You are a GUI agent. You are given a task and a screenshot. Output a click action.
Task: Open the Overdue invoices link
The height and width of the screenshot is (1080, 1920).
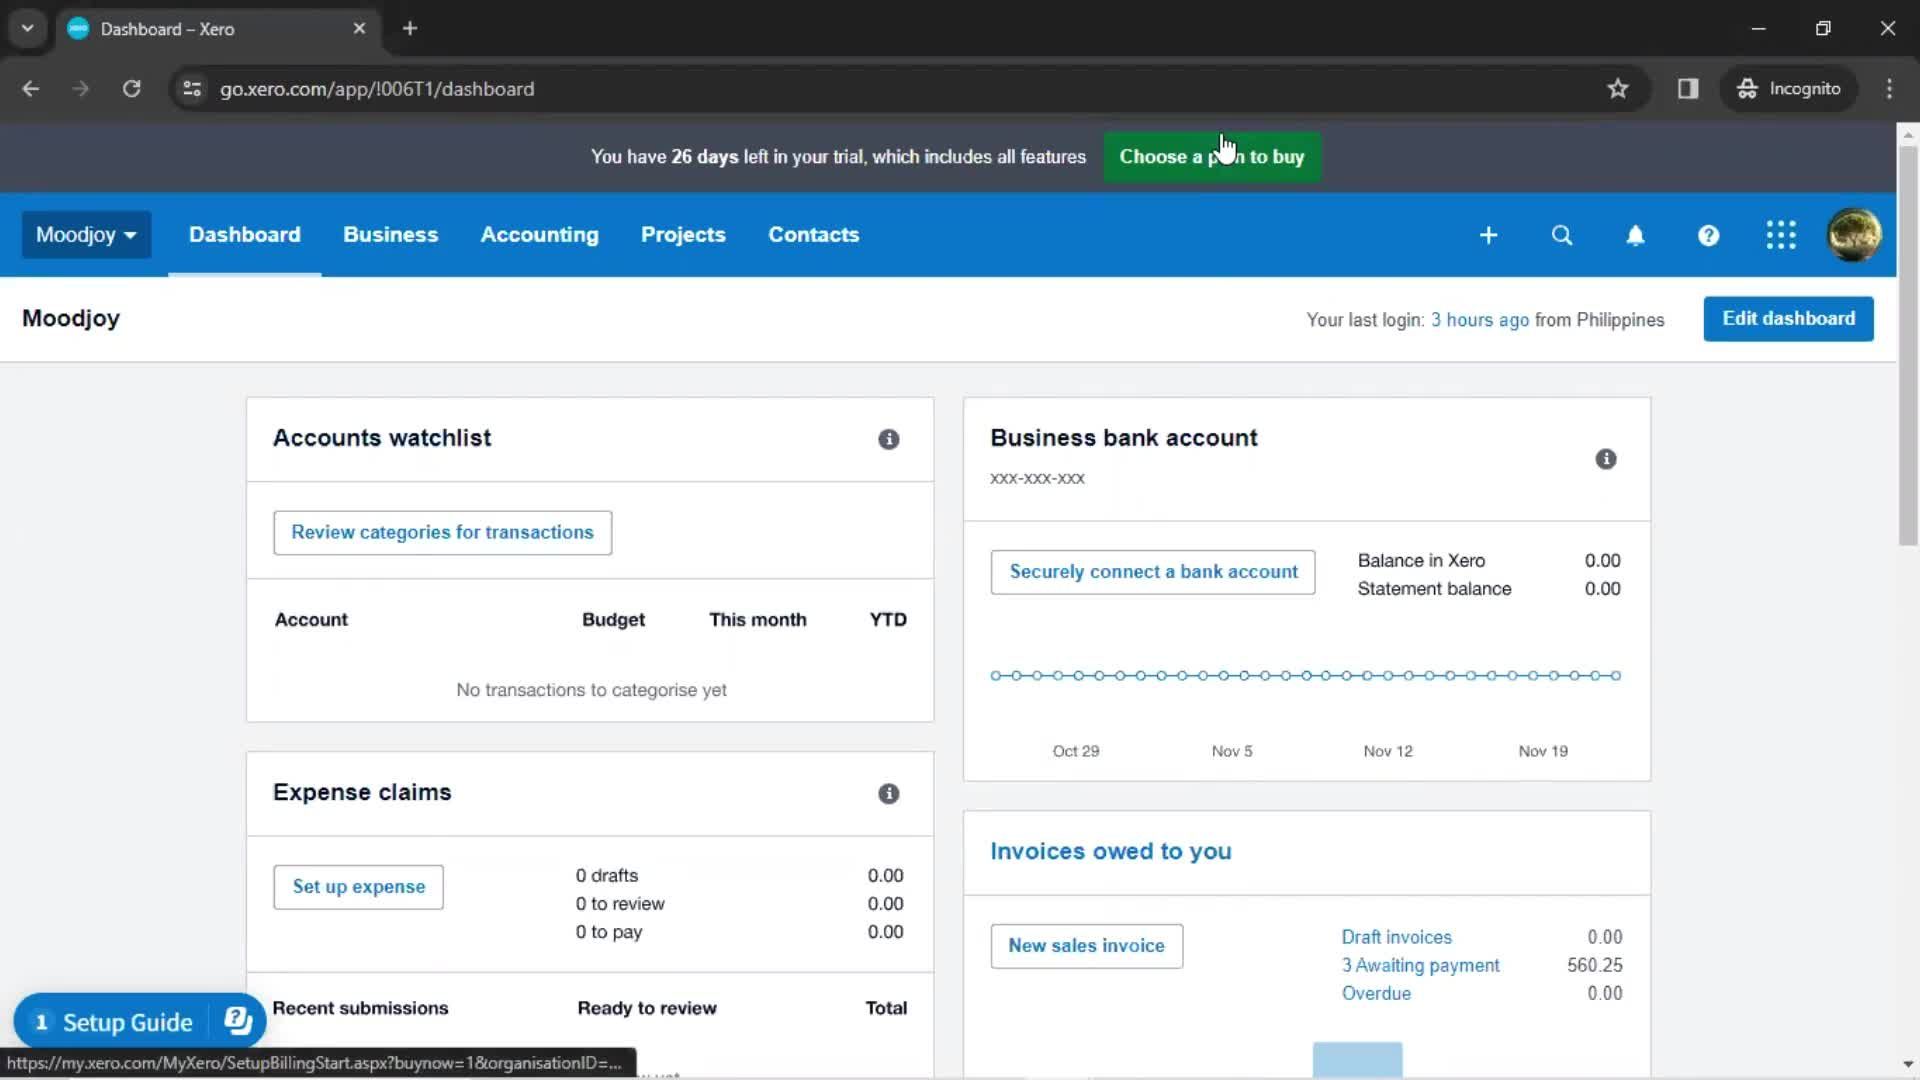(x=1376, y=993)
